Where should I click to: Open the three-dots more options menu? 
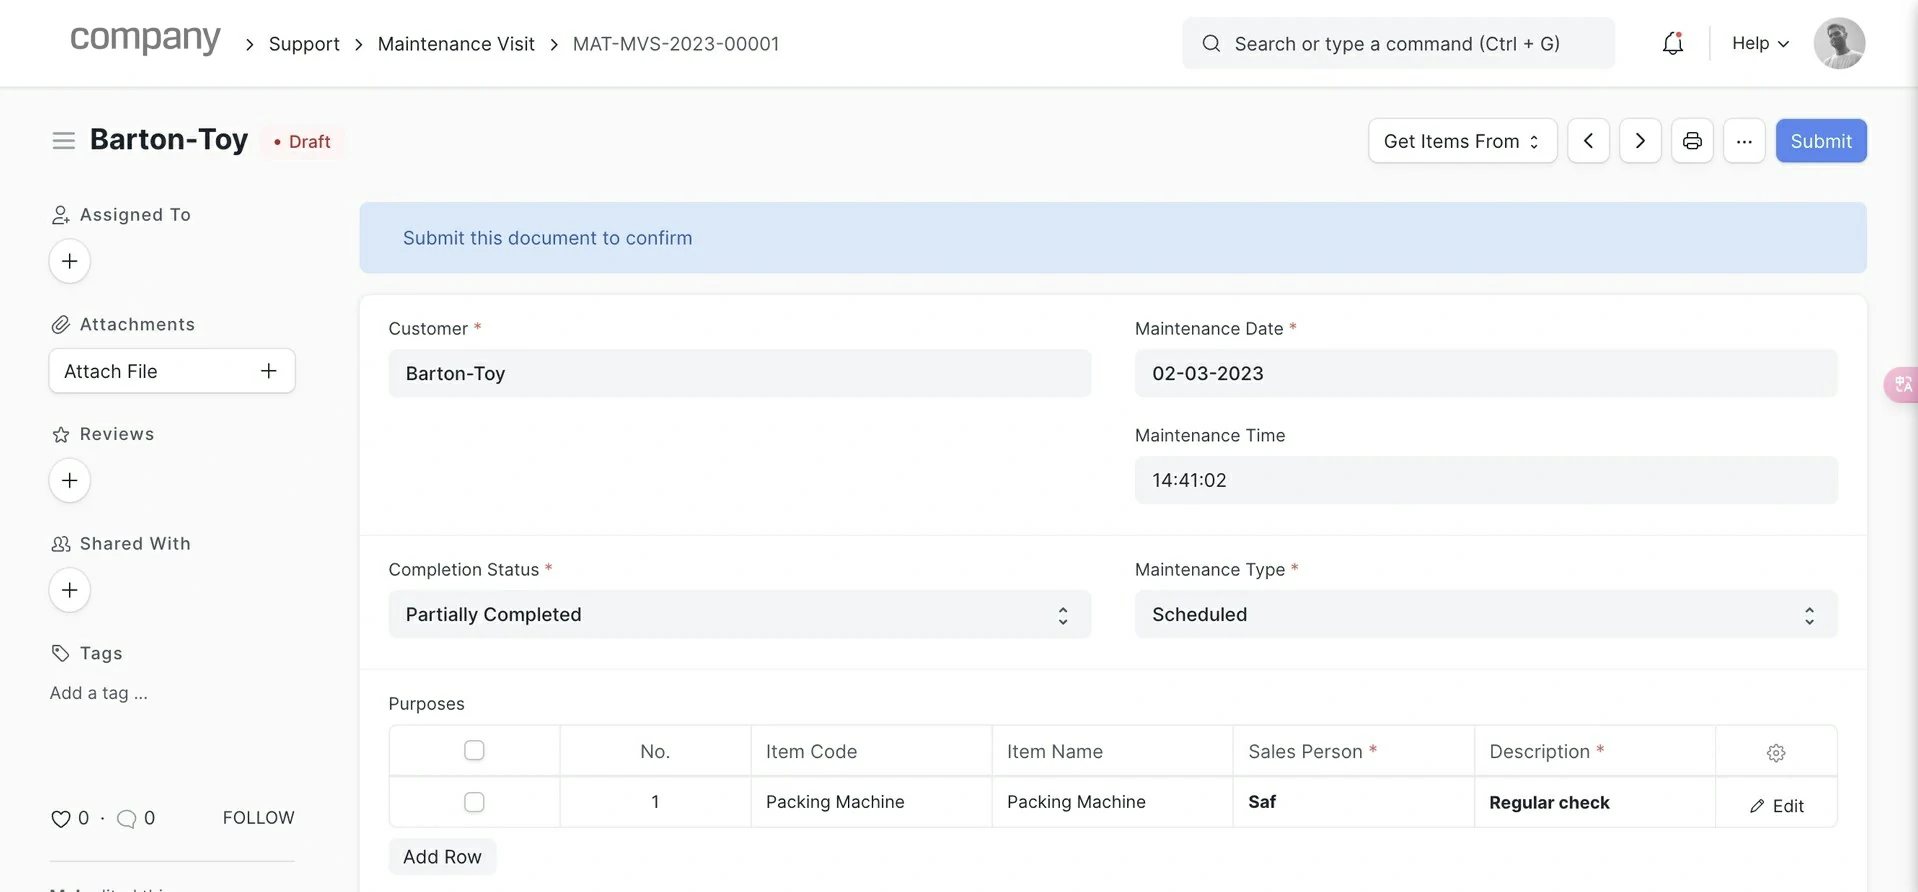tap(1744, 141)
